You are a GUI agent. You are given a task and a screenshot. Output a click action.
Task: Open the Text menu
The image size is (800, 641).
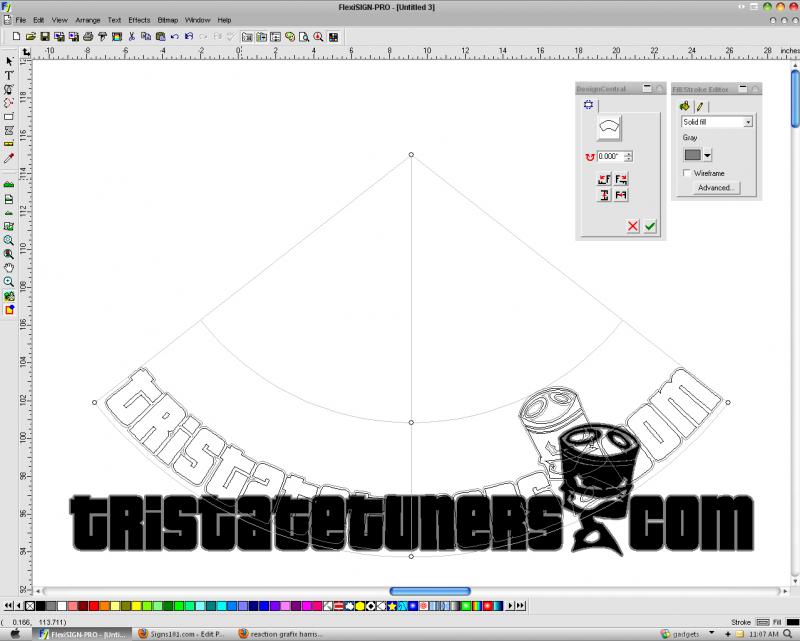[114, 20]
